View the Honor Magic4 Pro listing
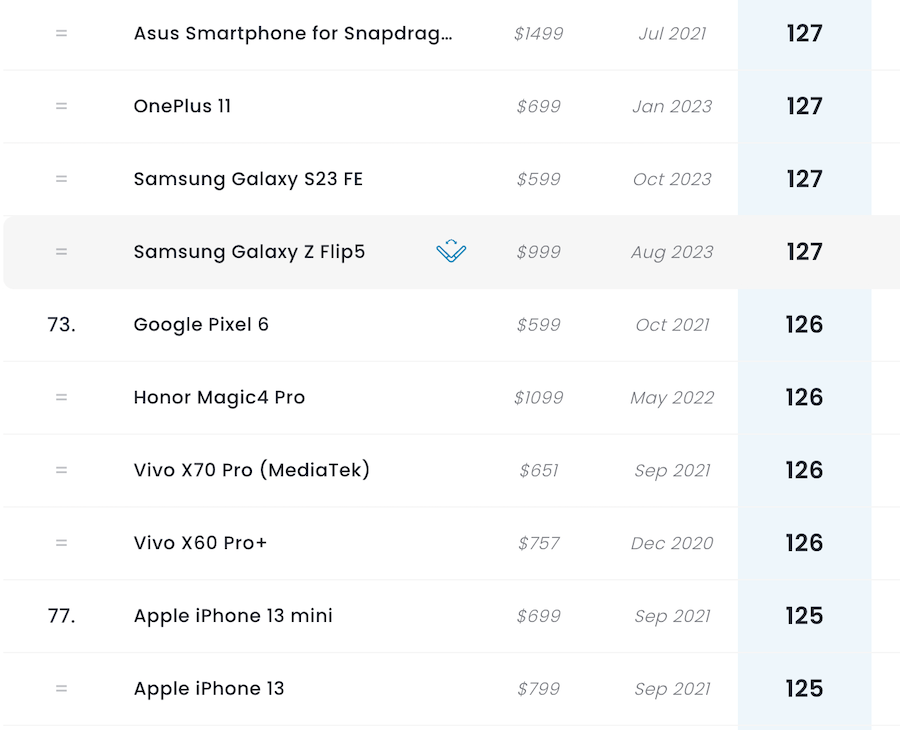The image size is (900, 730). [x=219, y=398]
